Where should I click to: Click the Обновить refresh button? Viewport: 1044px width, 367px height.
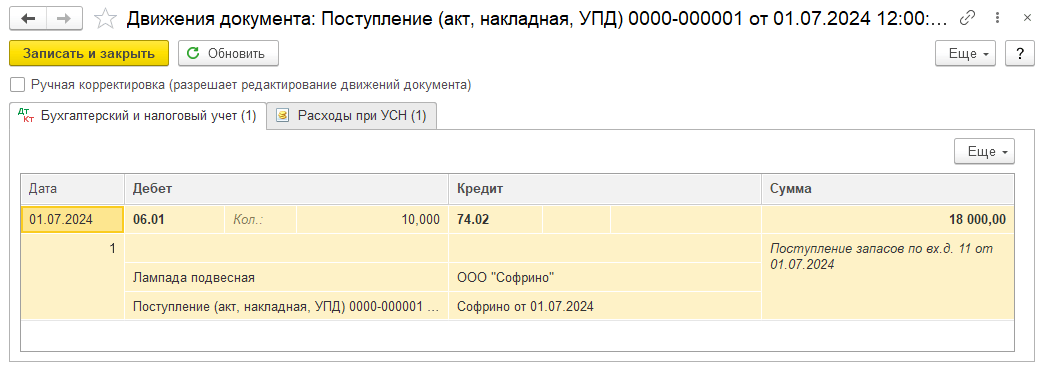tap(228, 54)
